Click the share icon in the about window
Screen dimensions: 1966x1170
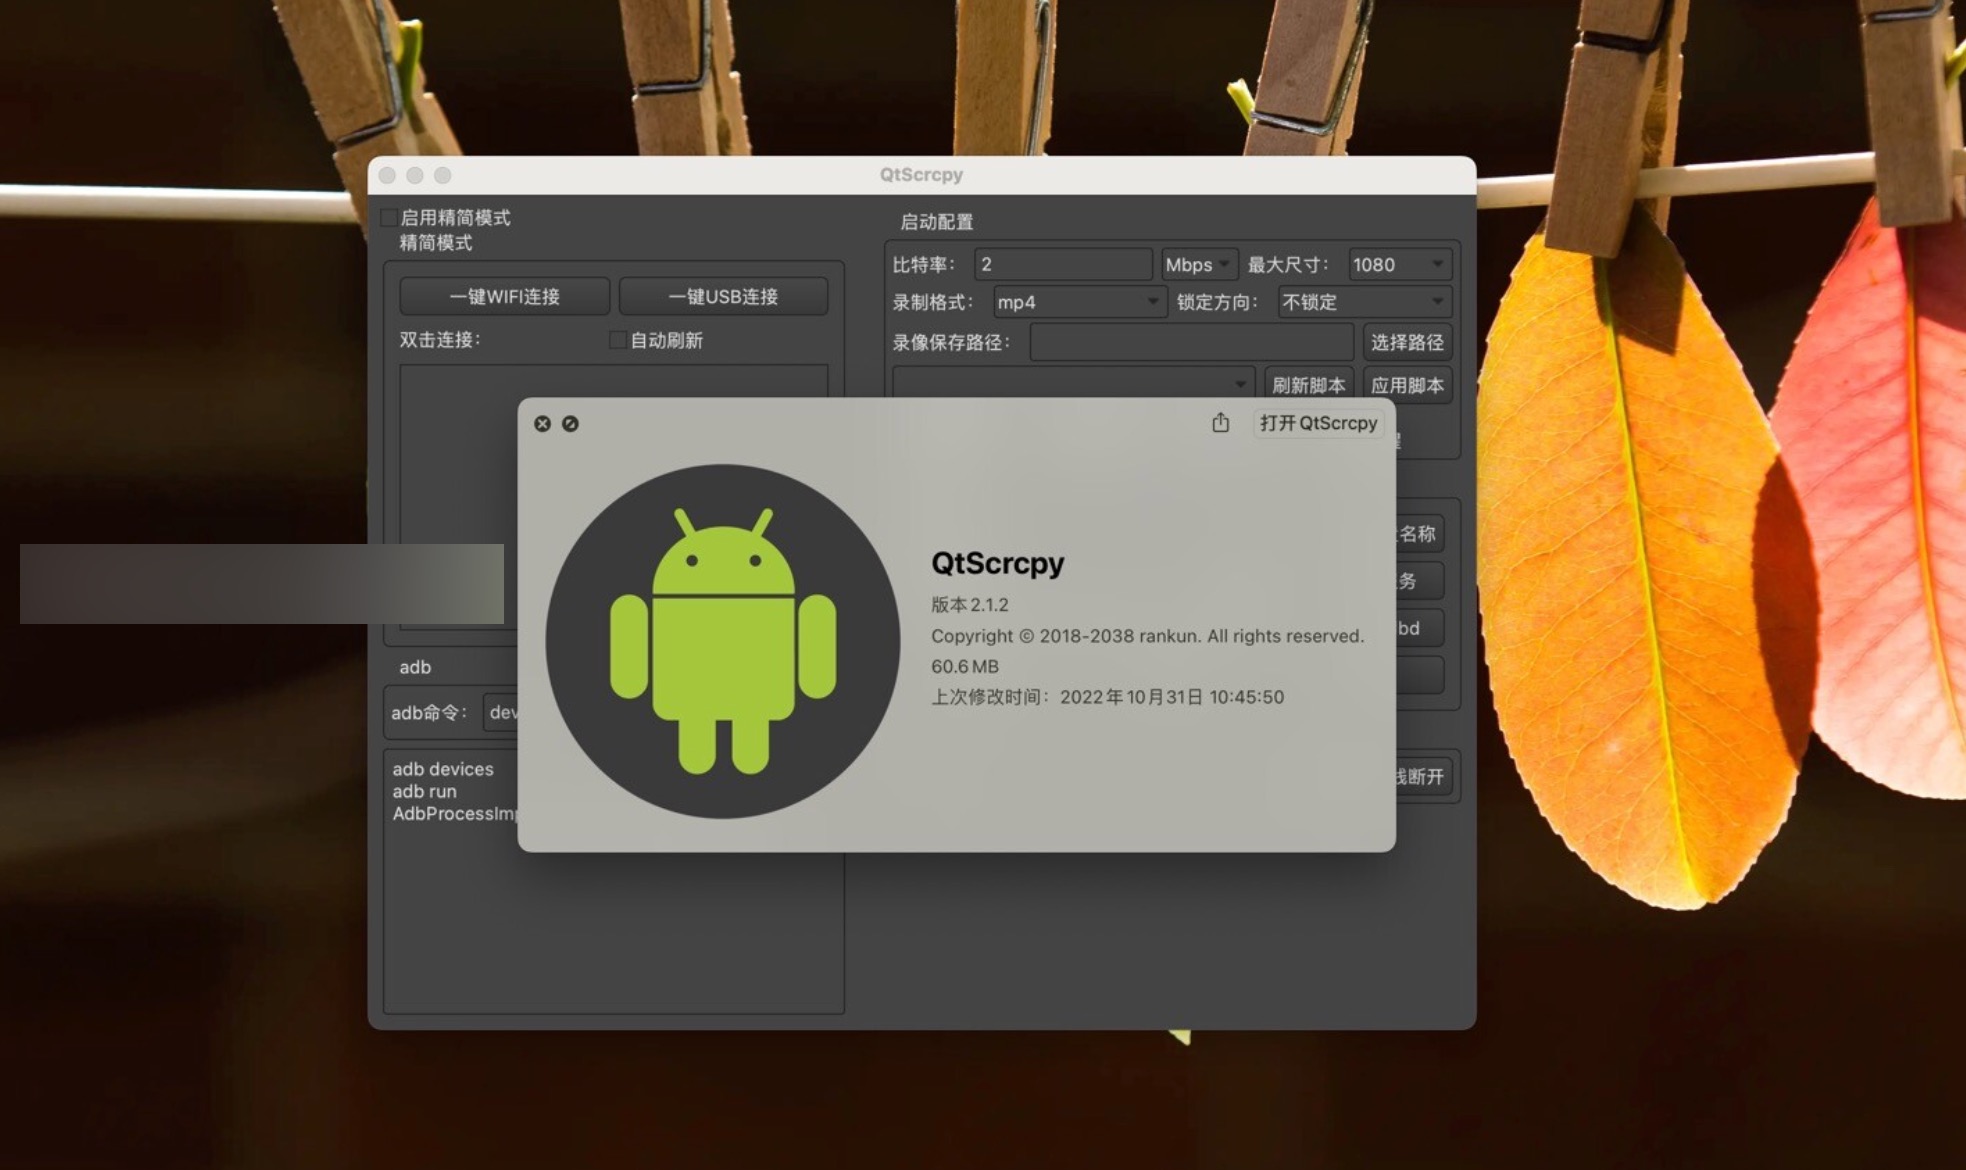1219,423
